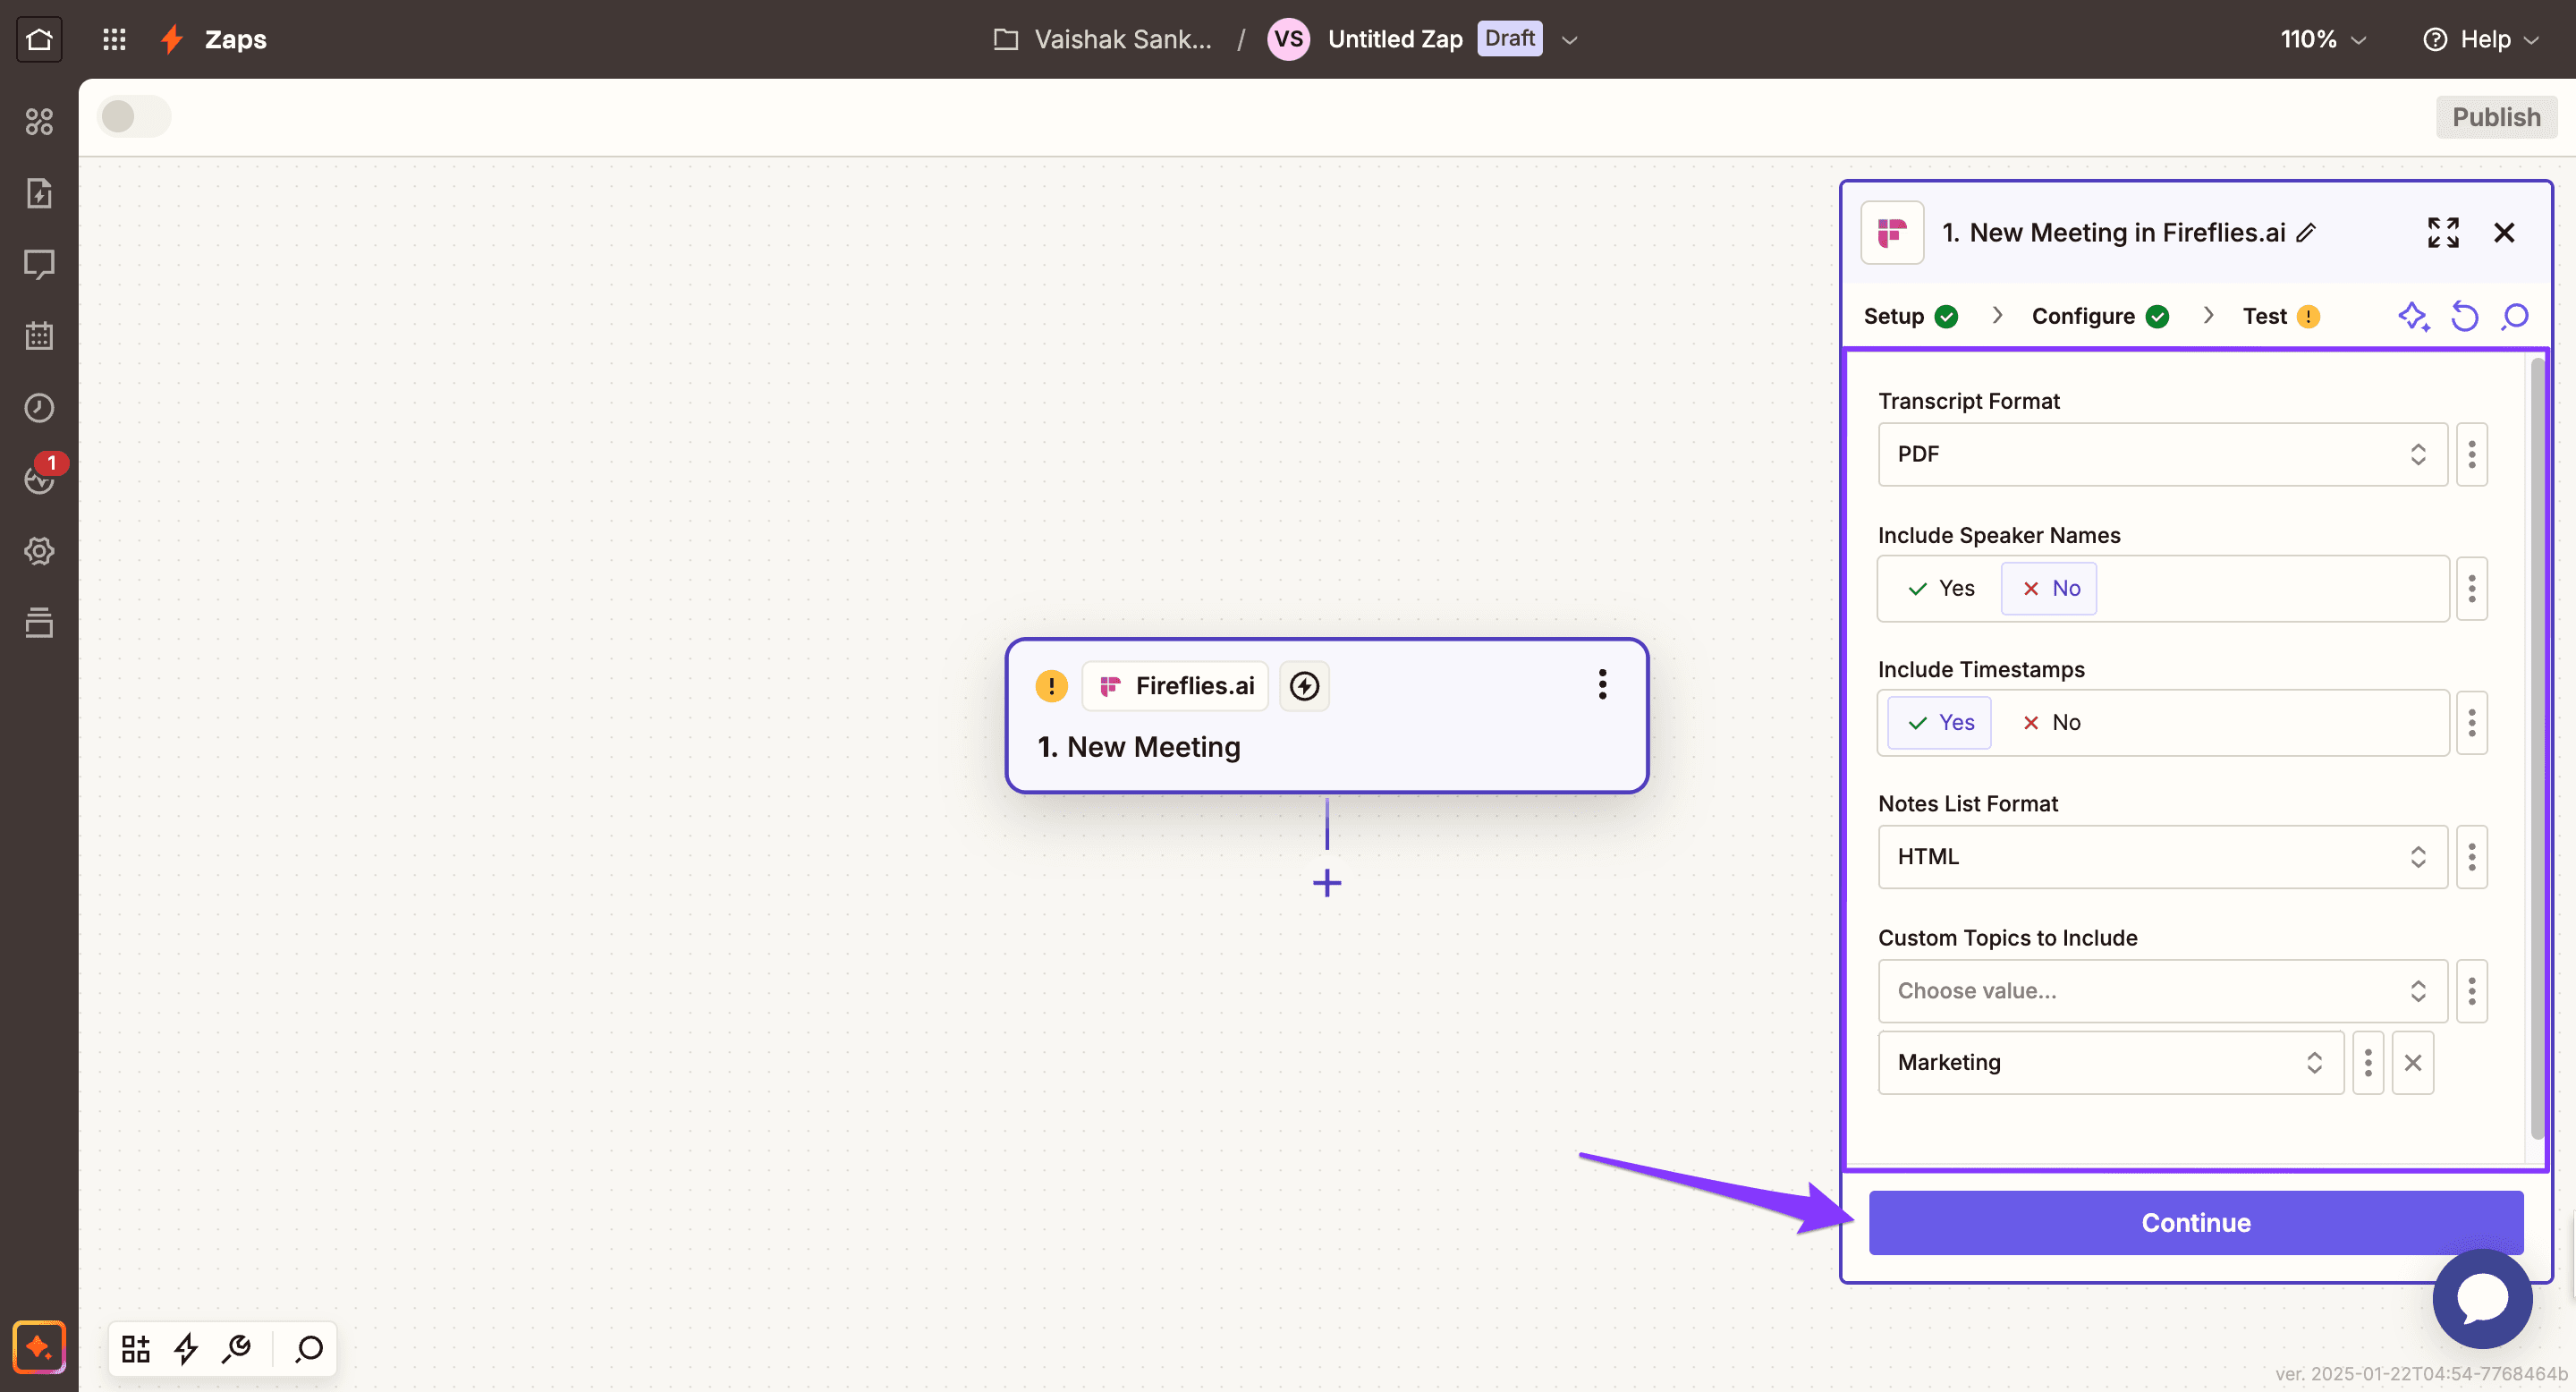Screen dimensions: 2576x1392
Task: Toggle the Zap on/off switch
Action: click(x=134, y=117)
